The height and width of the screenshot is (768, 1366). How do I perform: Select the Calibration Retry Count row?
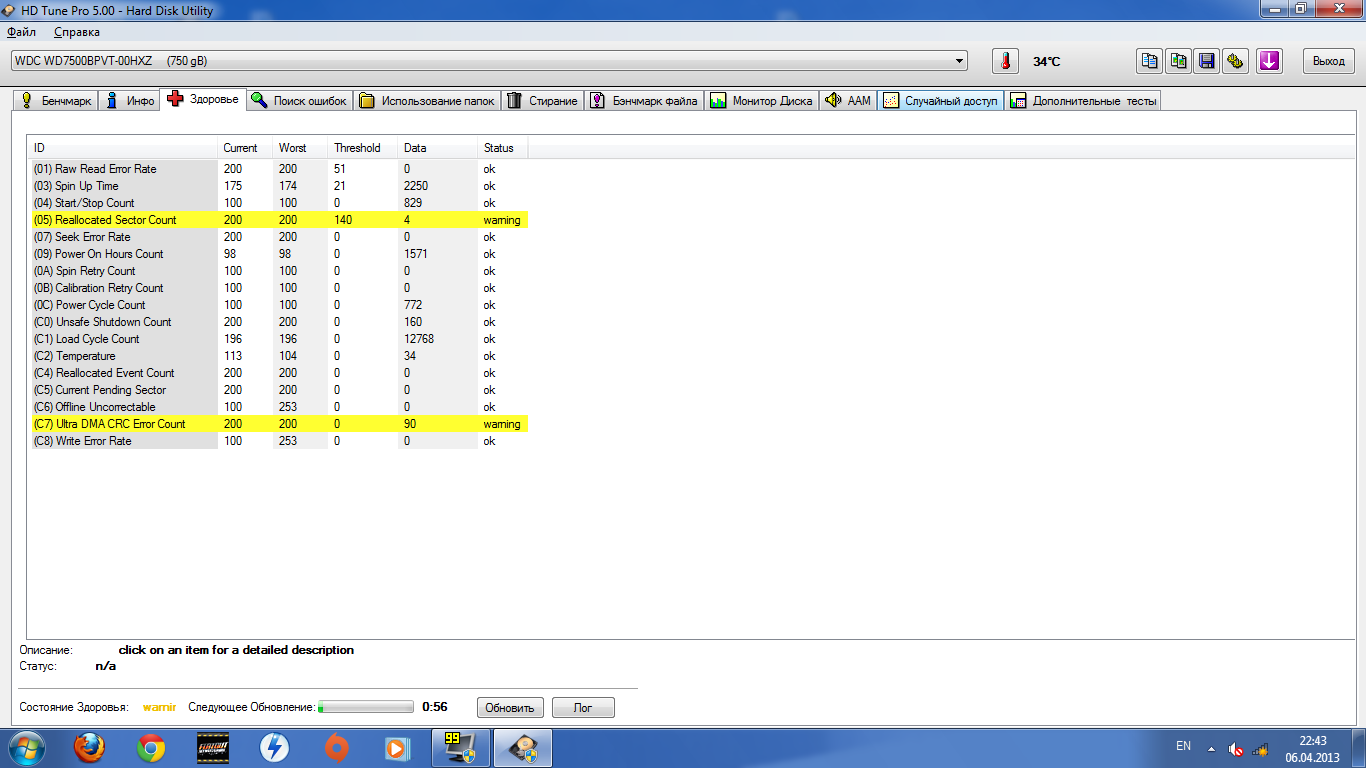pyautogui.click(x=279, y=288)
